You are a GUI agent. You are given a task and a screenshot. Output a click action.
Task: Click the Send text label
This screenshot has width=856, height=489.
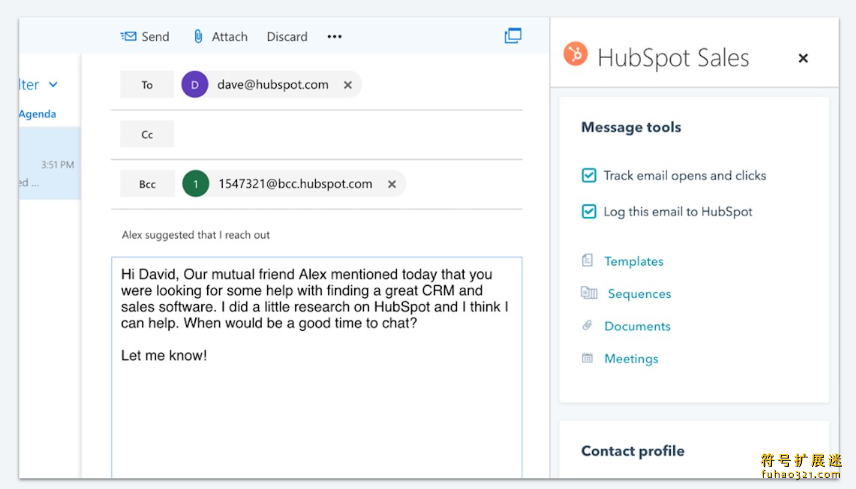pos(156,37)
